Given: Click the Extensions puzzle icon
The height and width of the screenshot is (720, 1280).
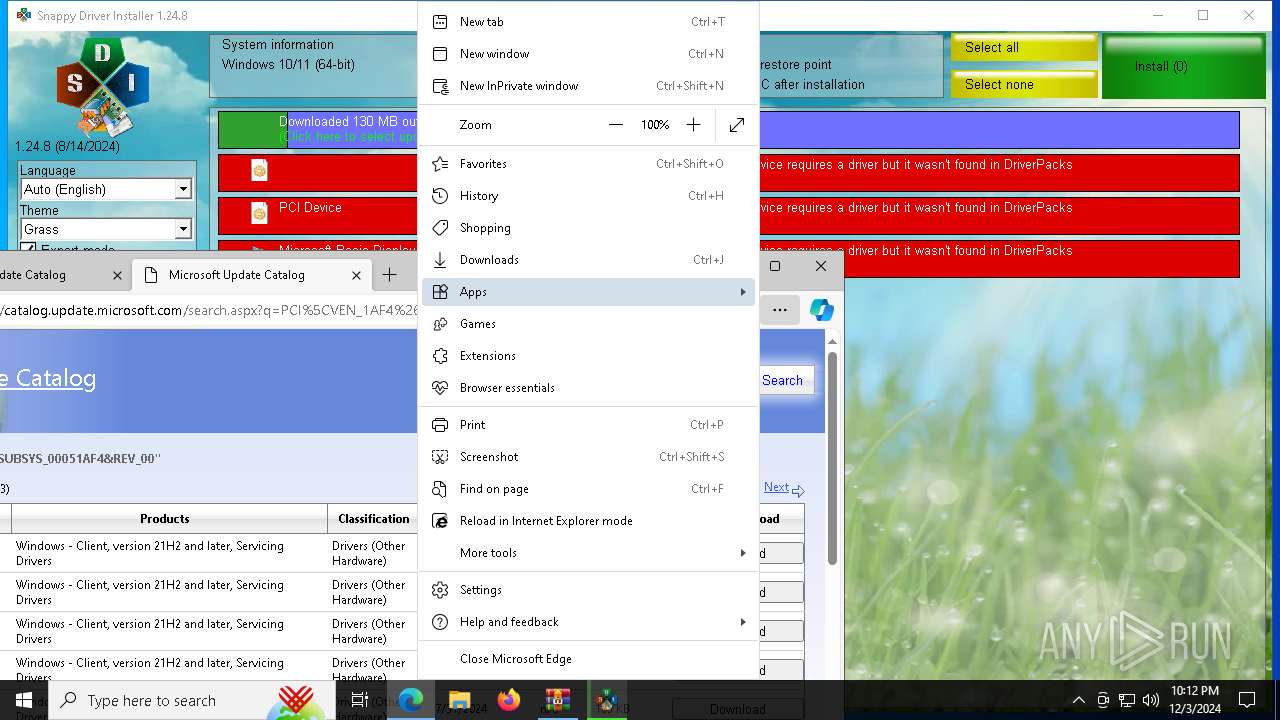Looking at the screenshot, I should tap(439, 356).
